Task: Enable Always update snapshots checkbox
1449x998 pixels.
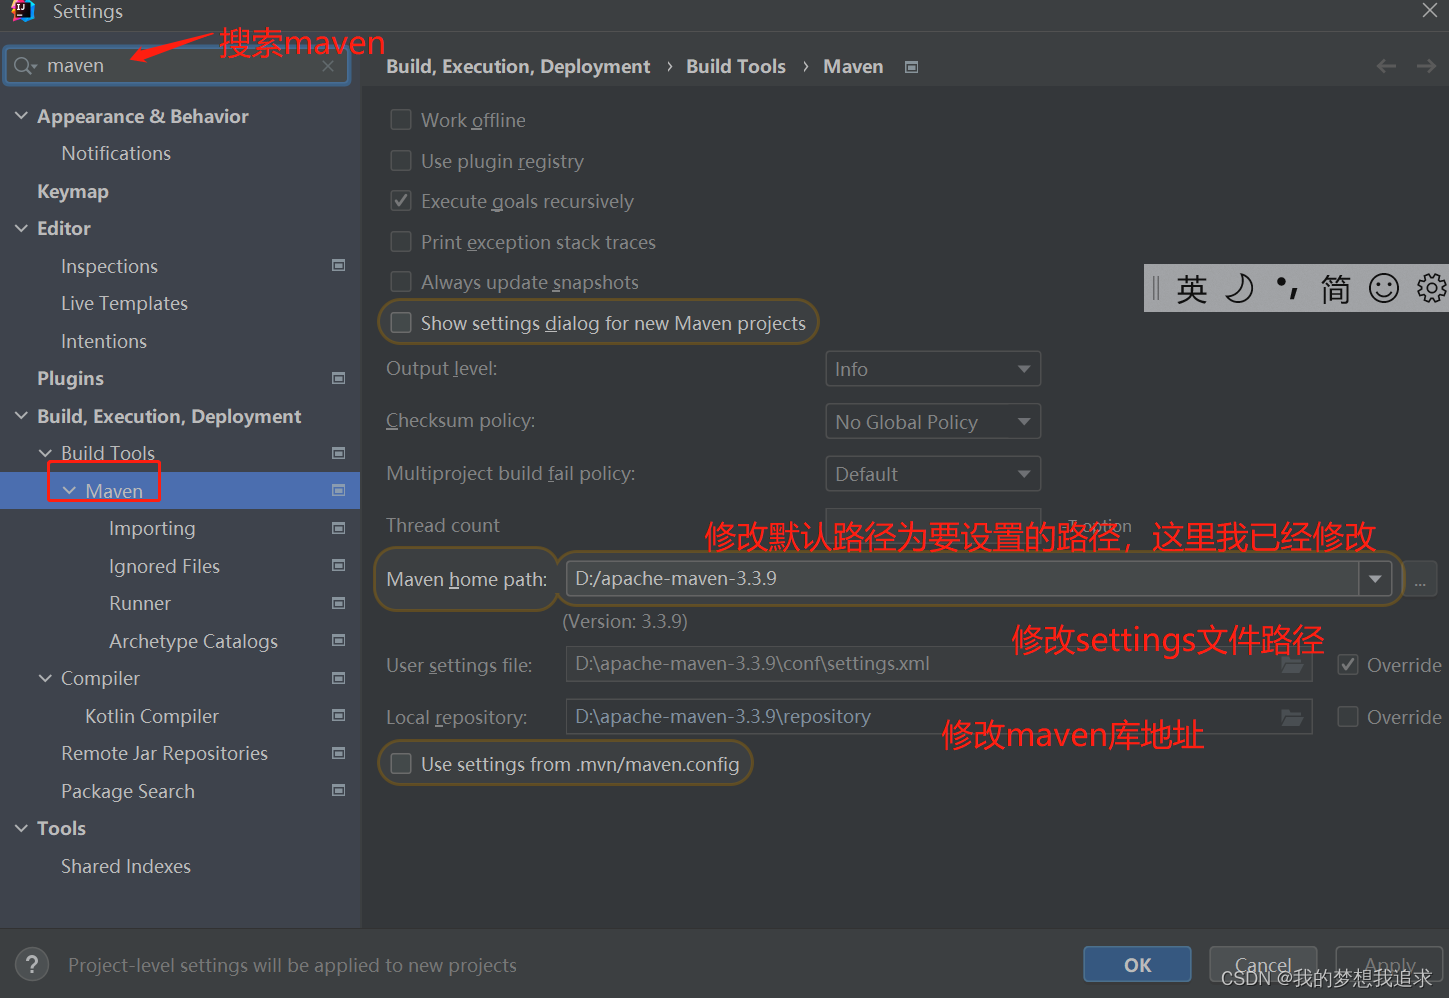Action: pyautogui.click(x=401, y=282)
